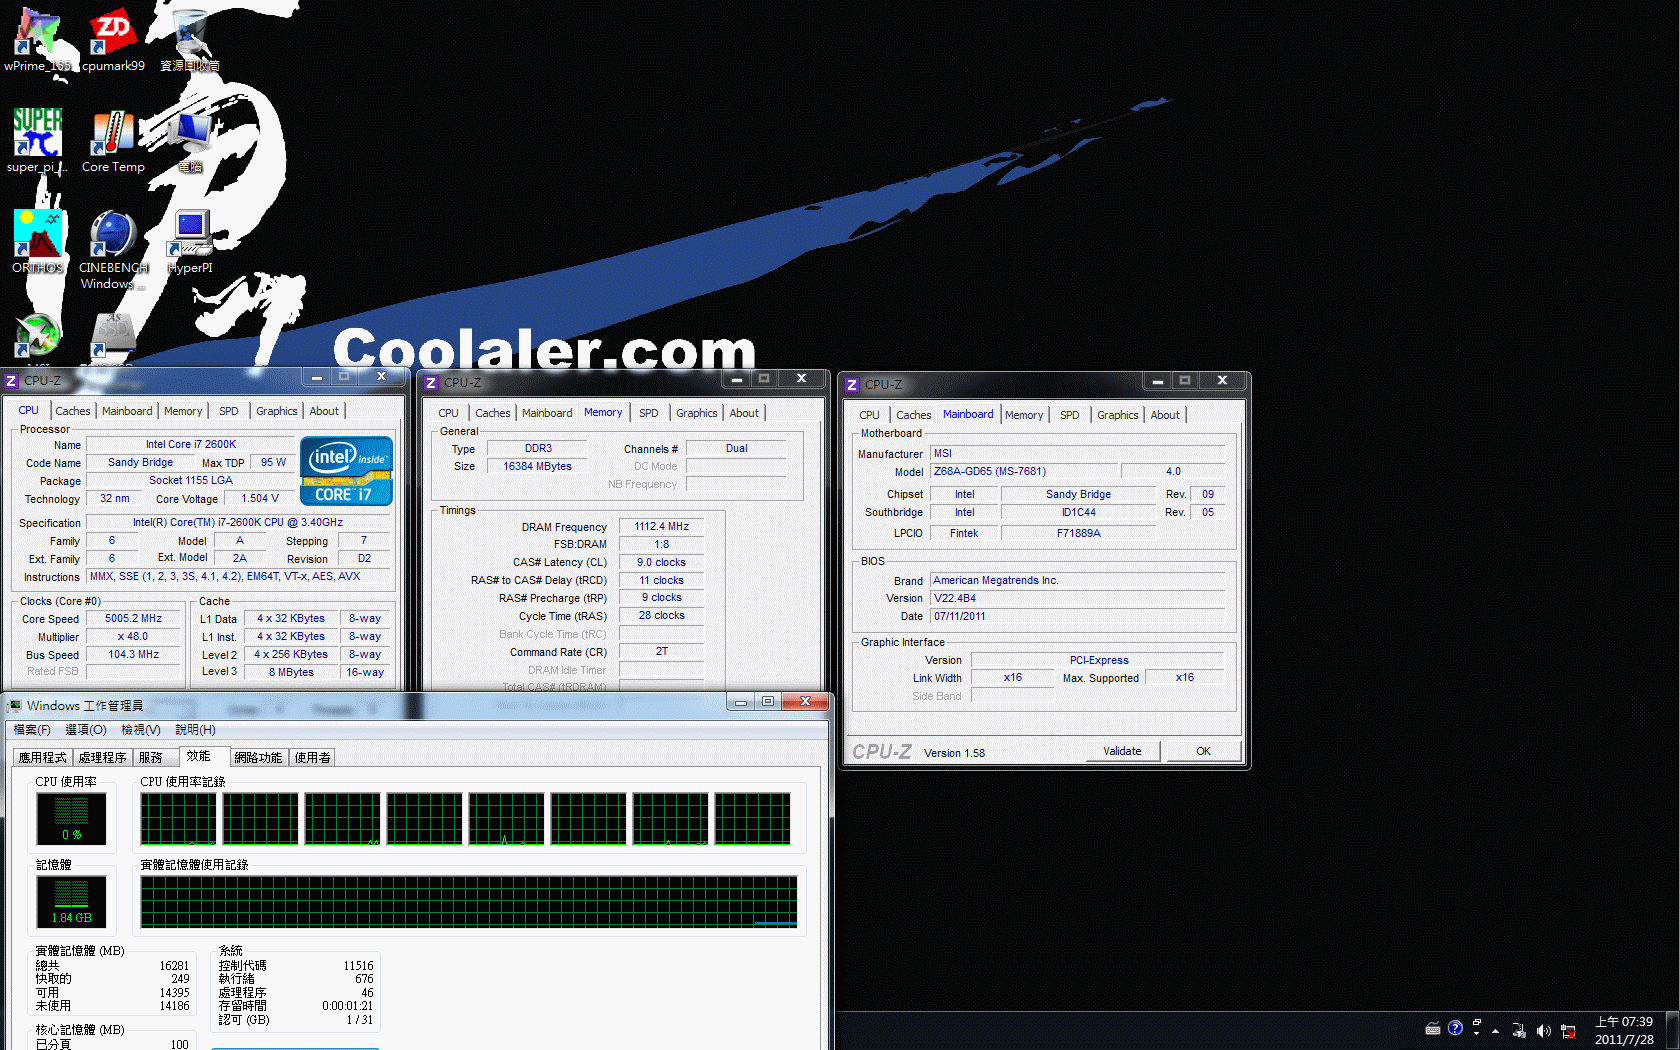Switch to Caches tab in left CPU-Z
This screenshot has width=1680, height=1050.
click(73, 411)
